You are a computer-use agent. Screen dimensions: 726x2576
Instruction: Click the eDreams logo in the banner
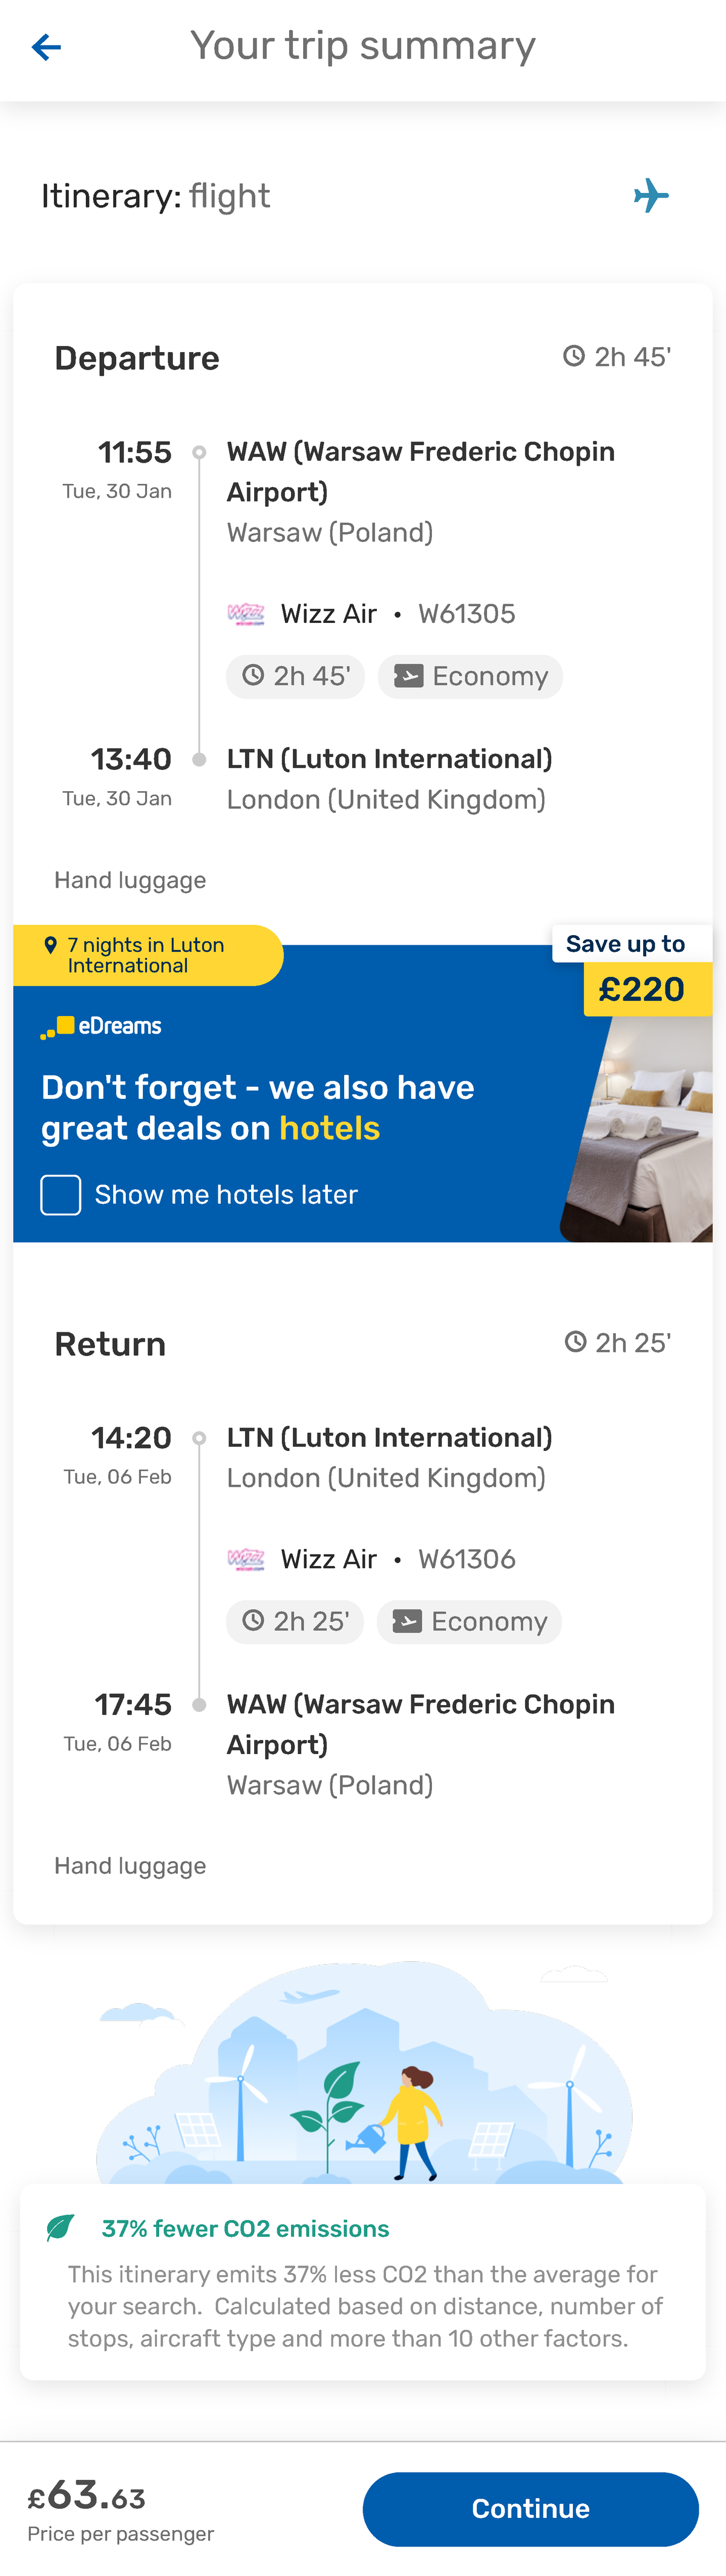pos(101,1025)
